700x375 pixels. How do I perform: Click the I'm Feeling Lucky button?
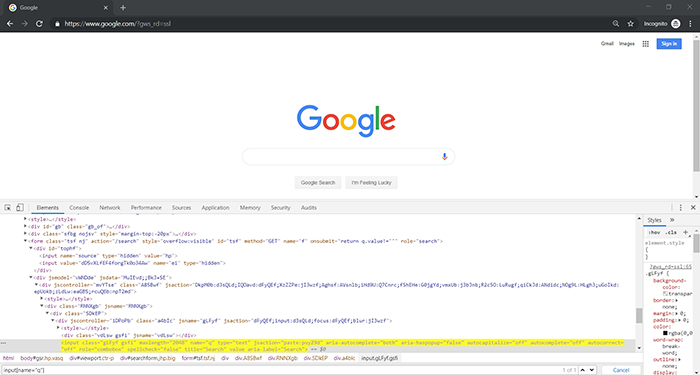click(x=371, y=183)
